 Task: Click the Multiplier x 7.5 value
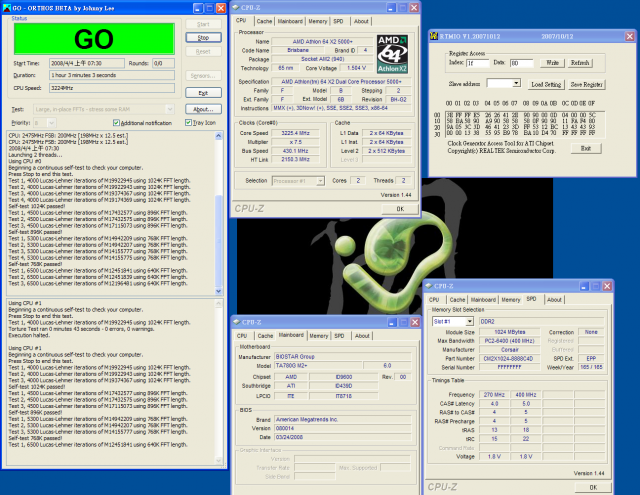(x=296, y=142)
